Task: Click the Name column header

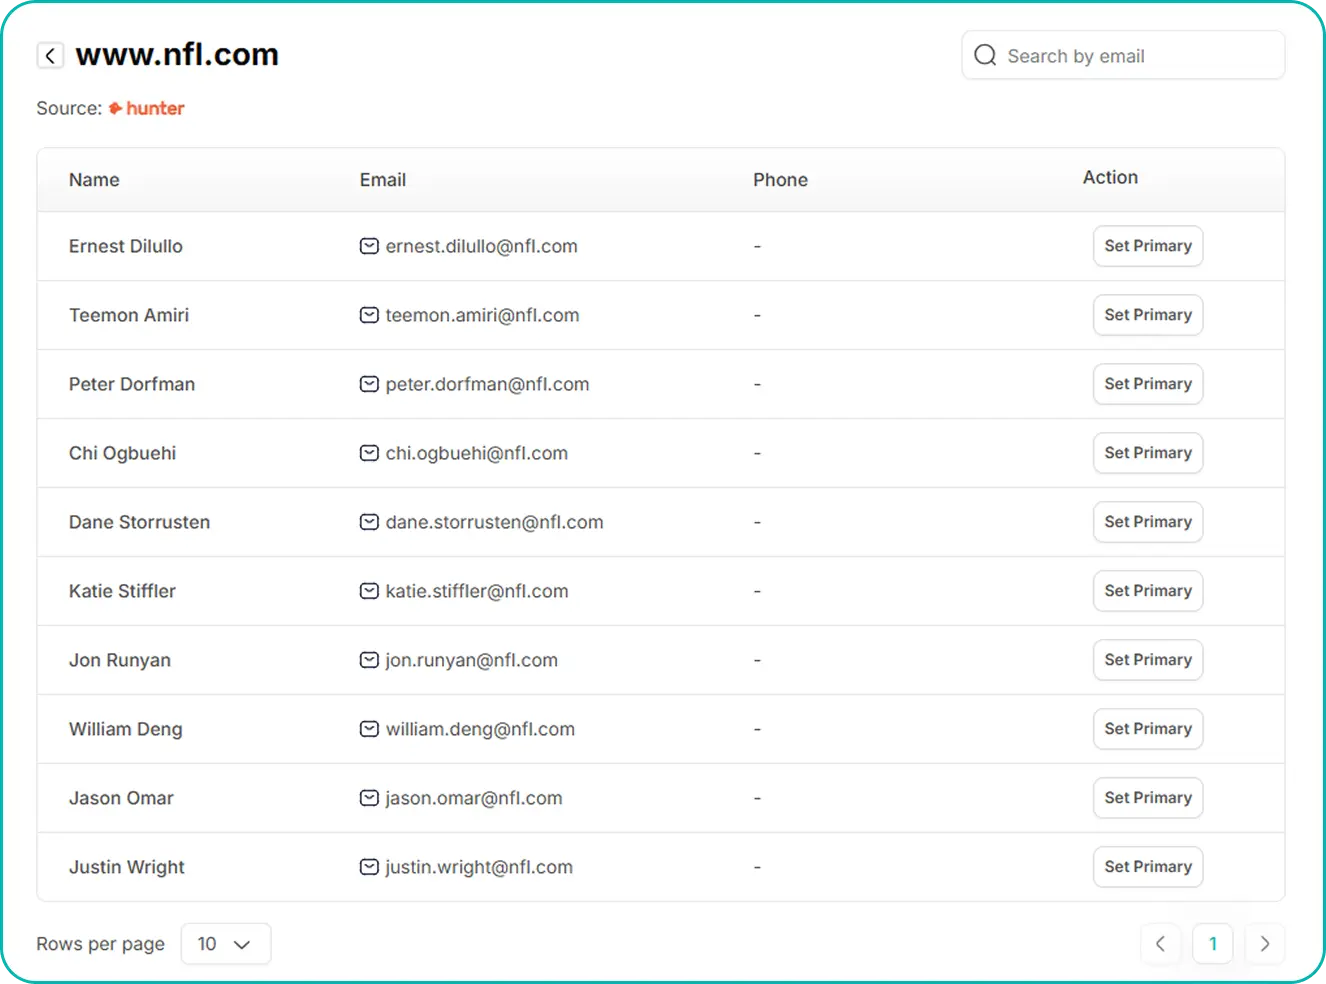Action: point(94,180)
